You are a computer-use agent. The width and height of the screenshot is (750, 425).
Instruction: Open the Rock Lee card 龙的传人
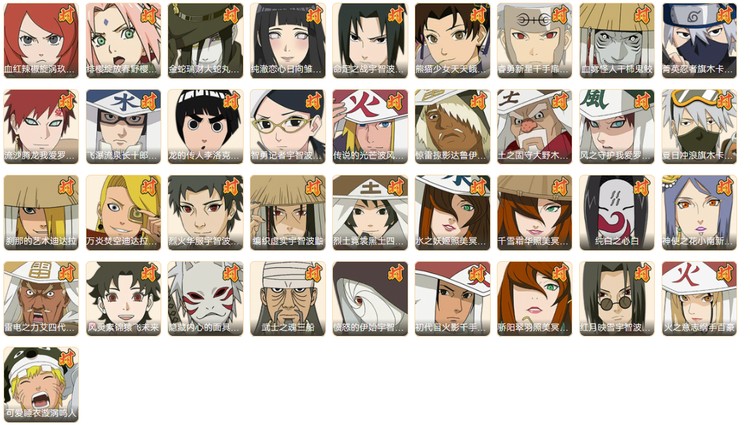pos(206,126)
